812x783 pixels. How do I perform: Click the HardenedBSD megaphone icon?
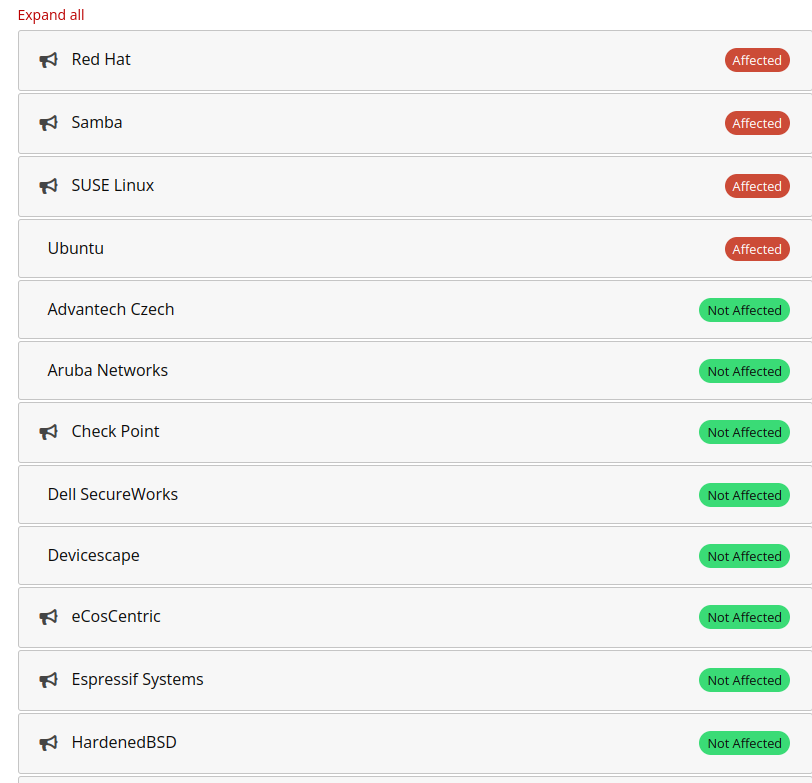[x=48, y=743]
